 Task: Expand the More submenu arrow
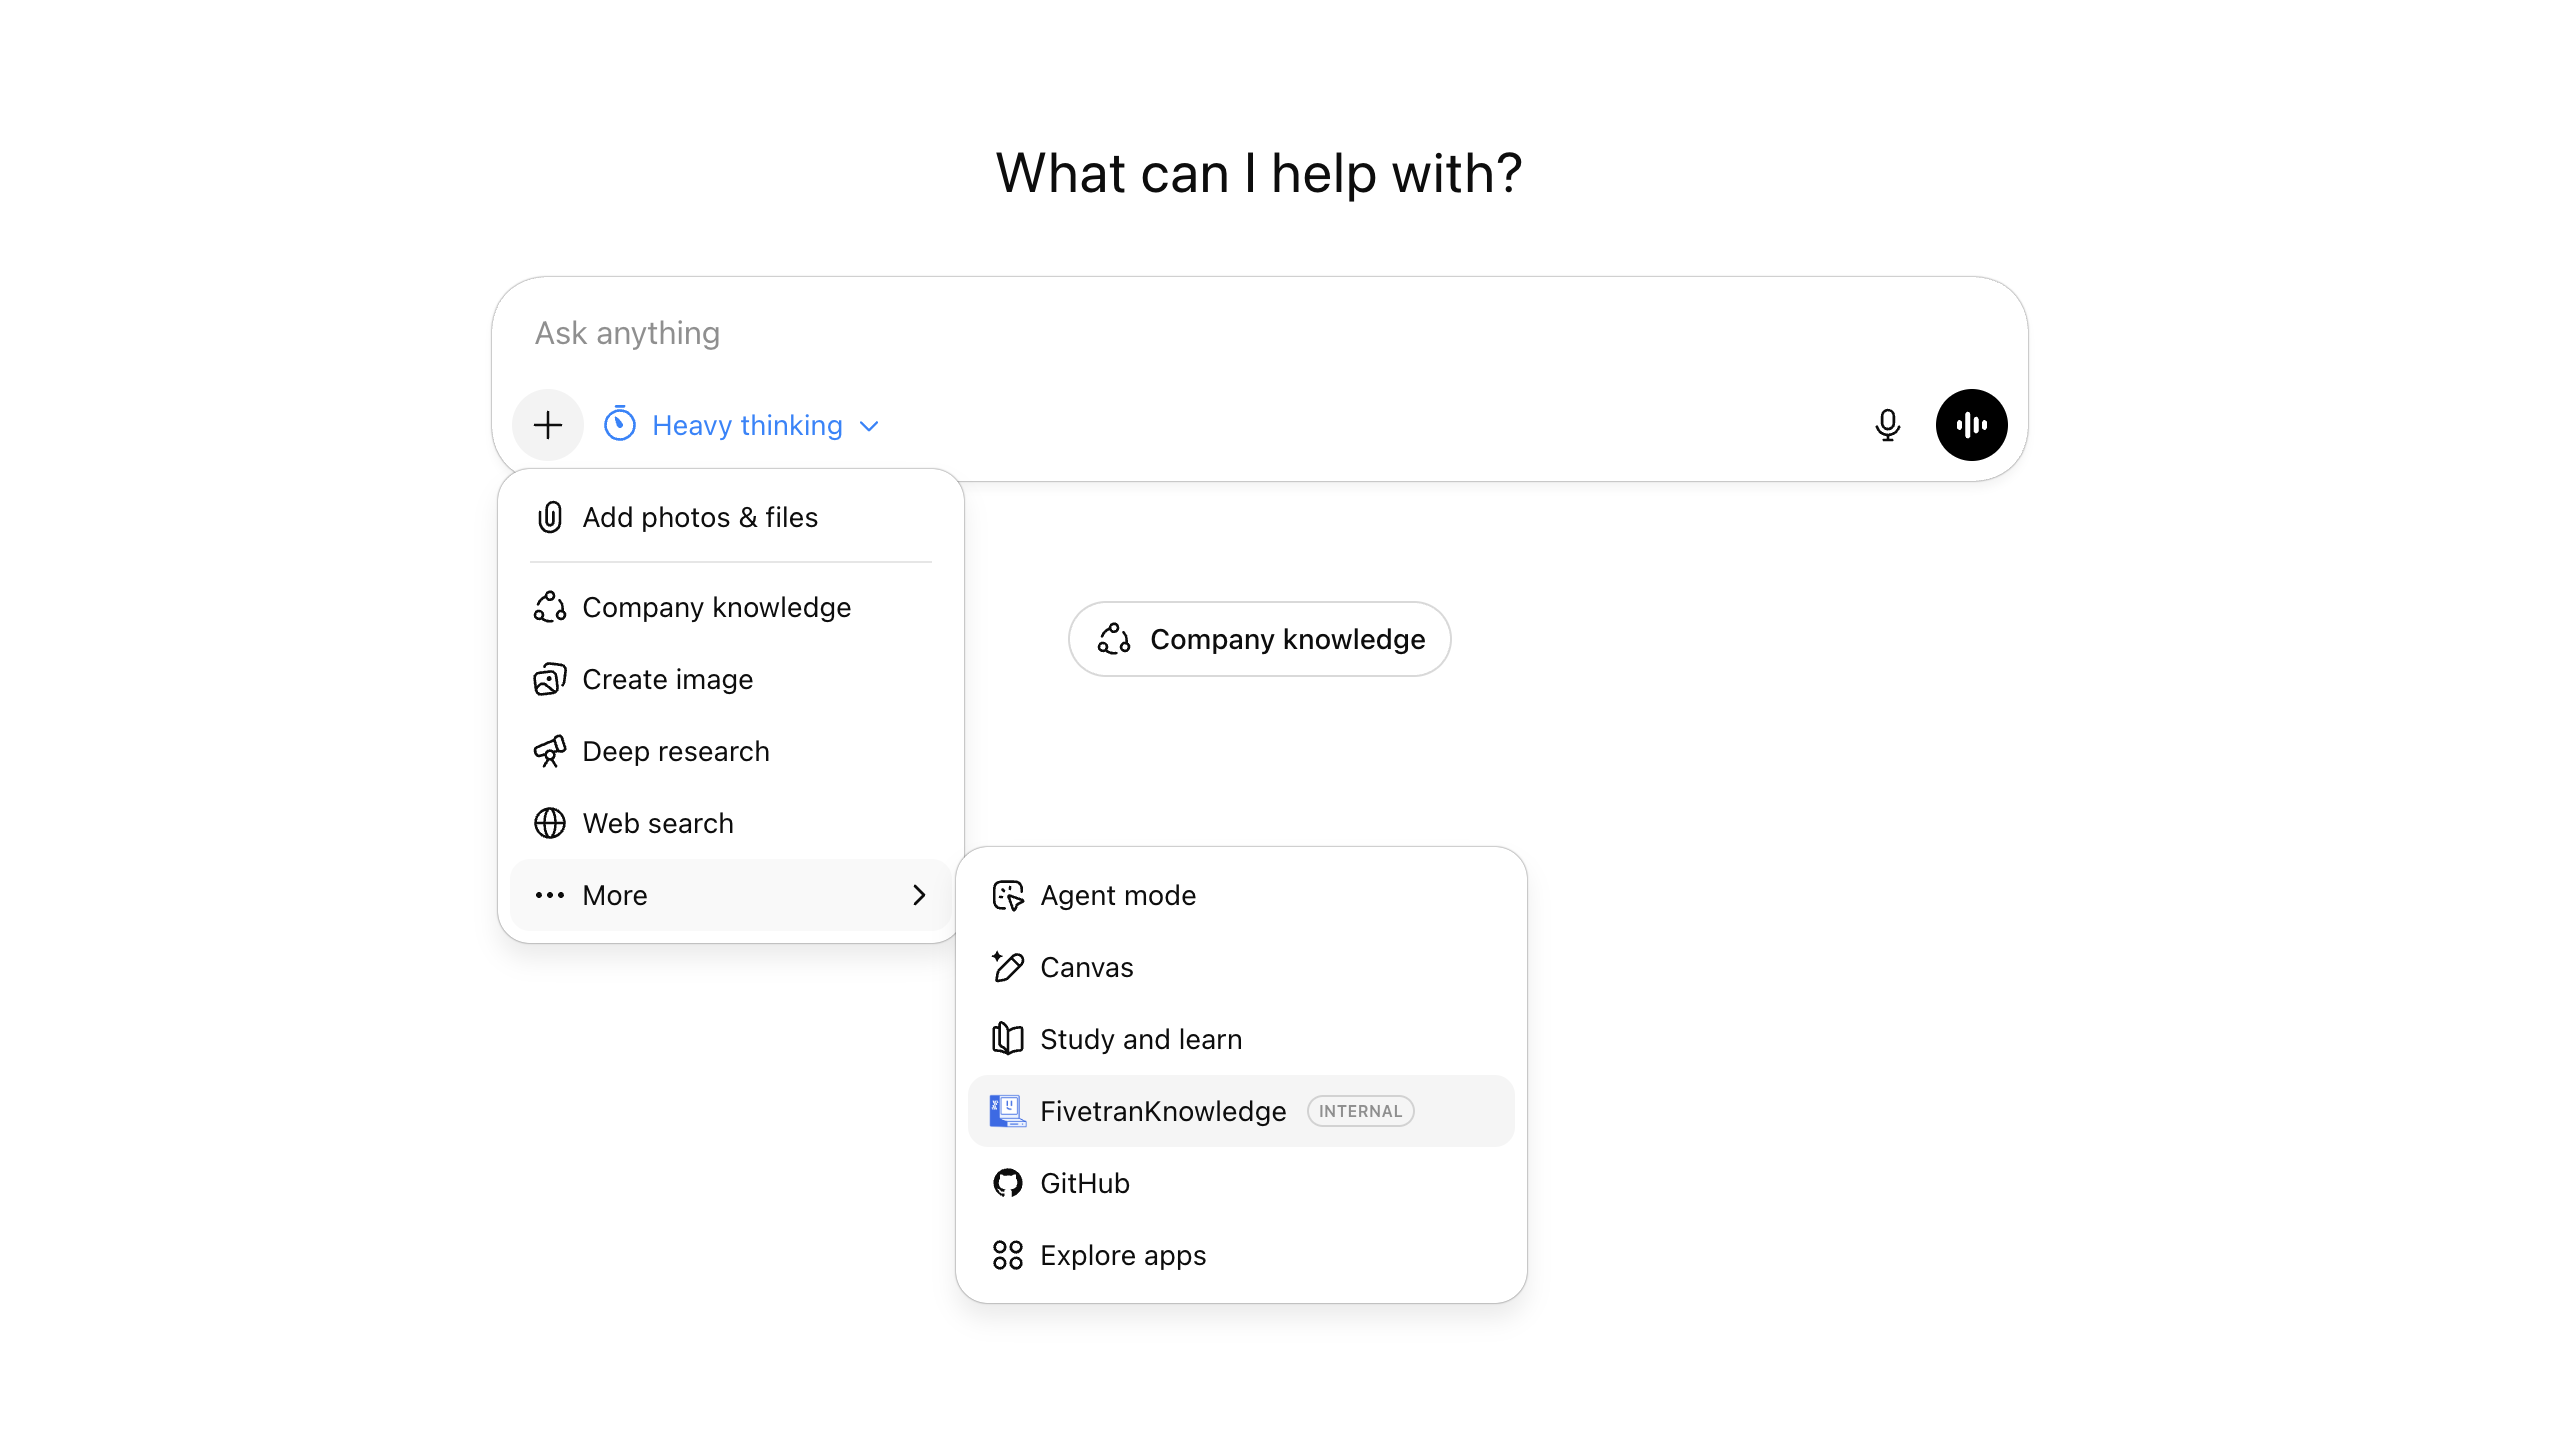[919, 895]
